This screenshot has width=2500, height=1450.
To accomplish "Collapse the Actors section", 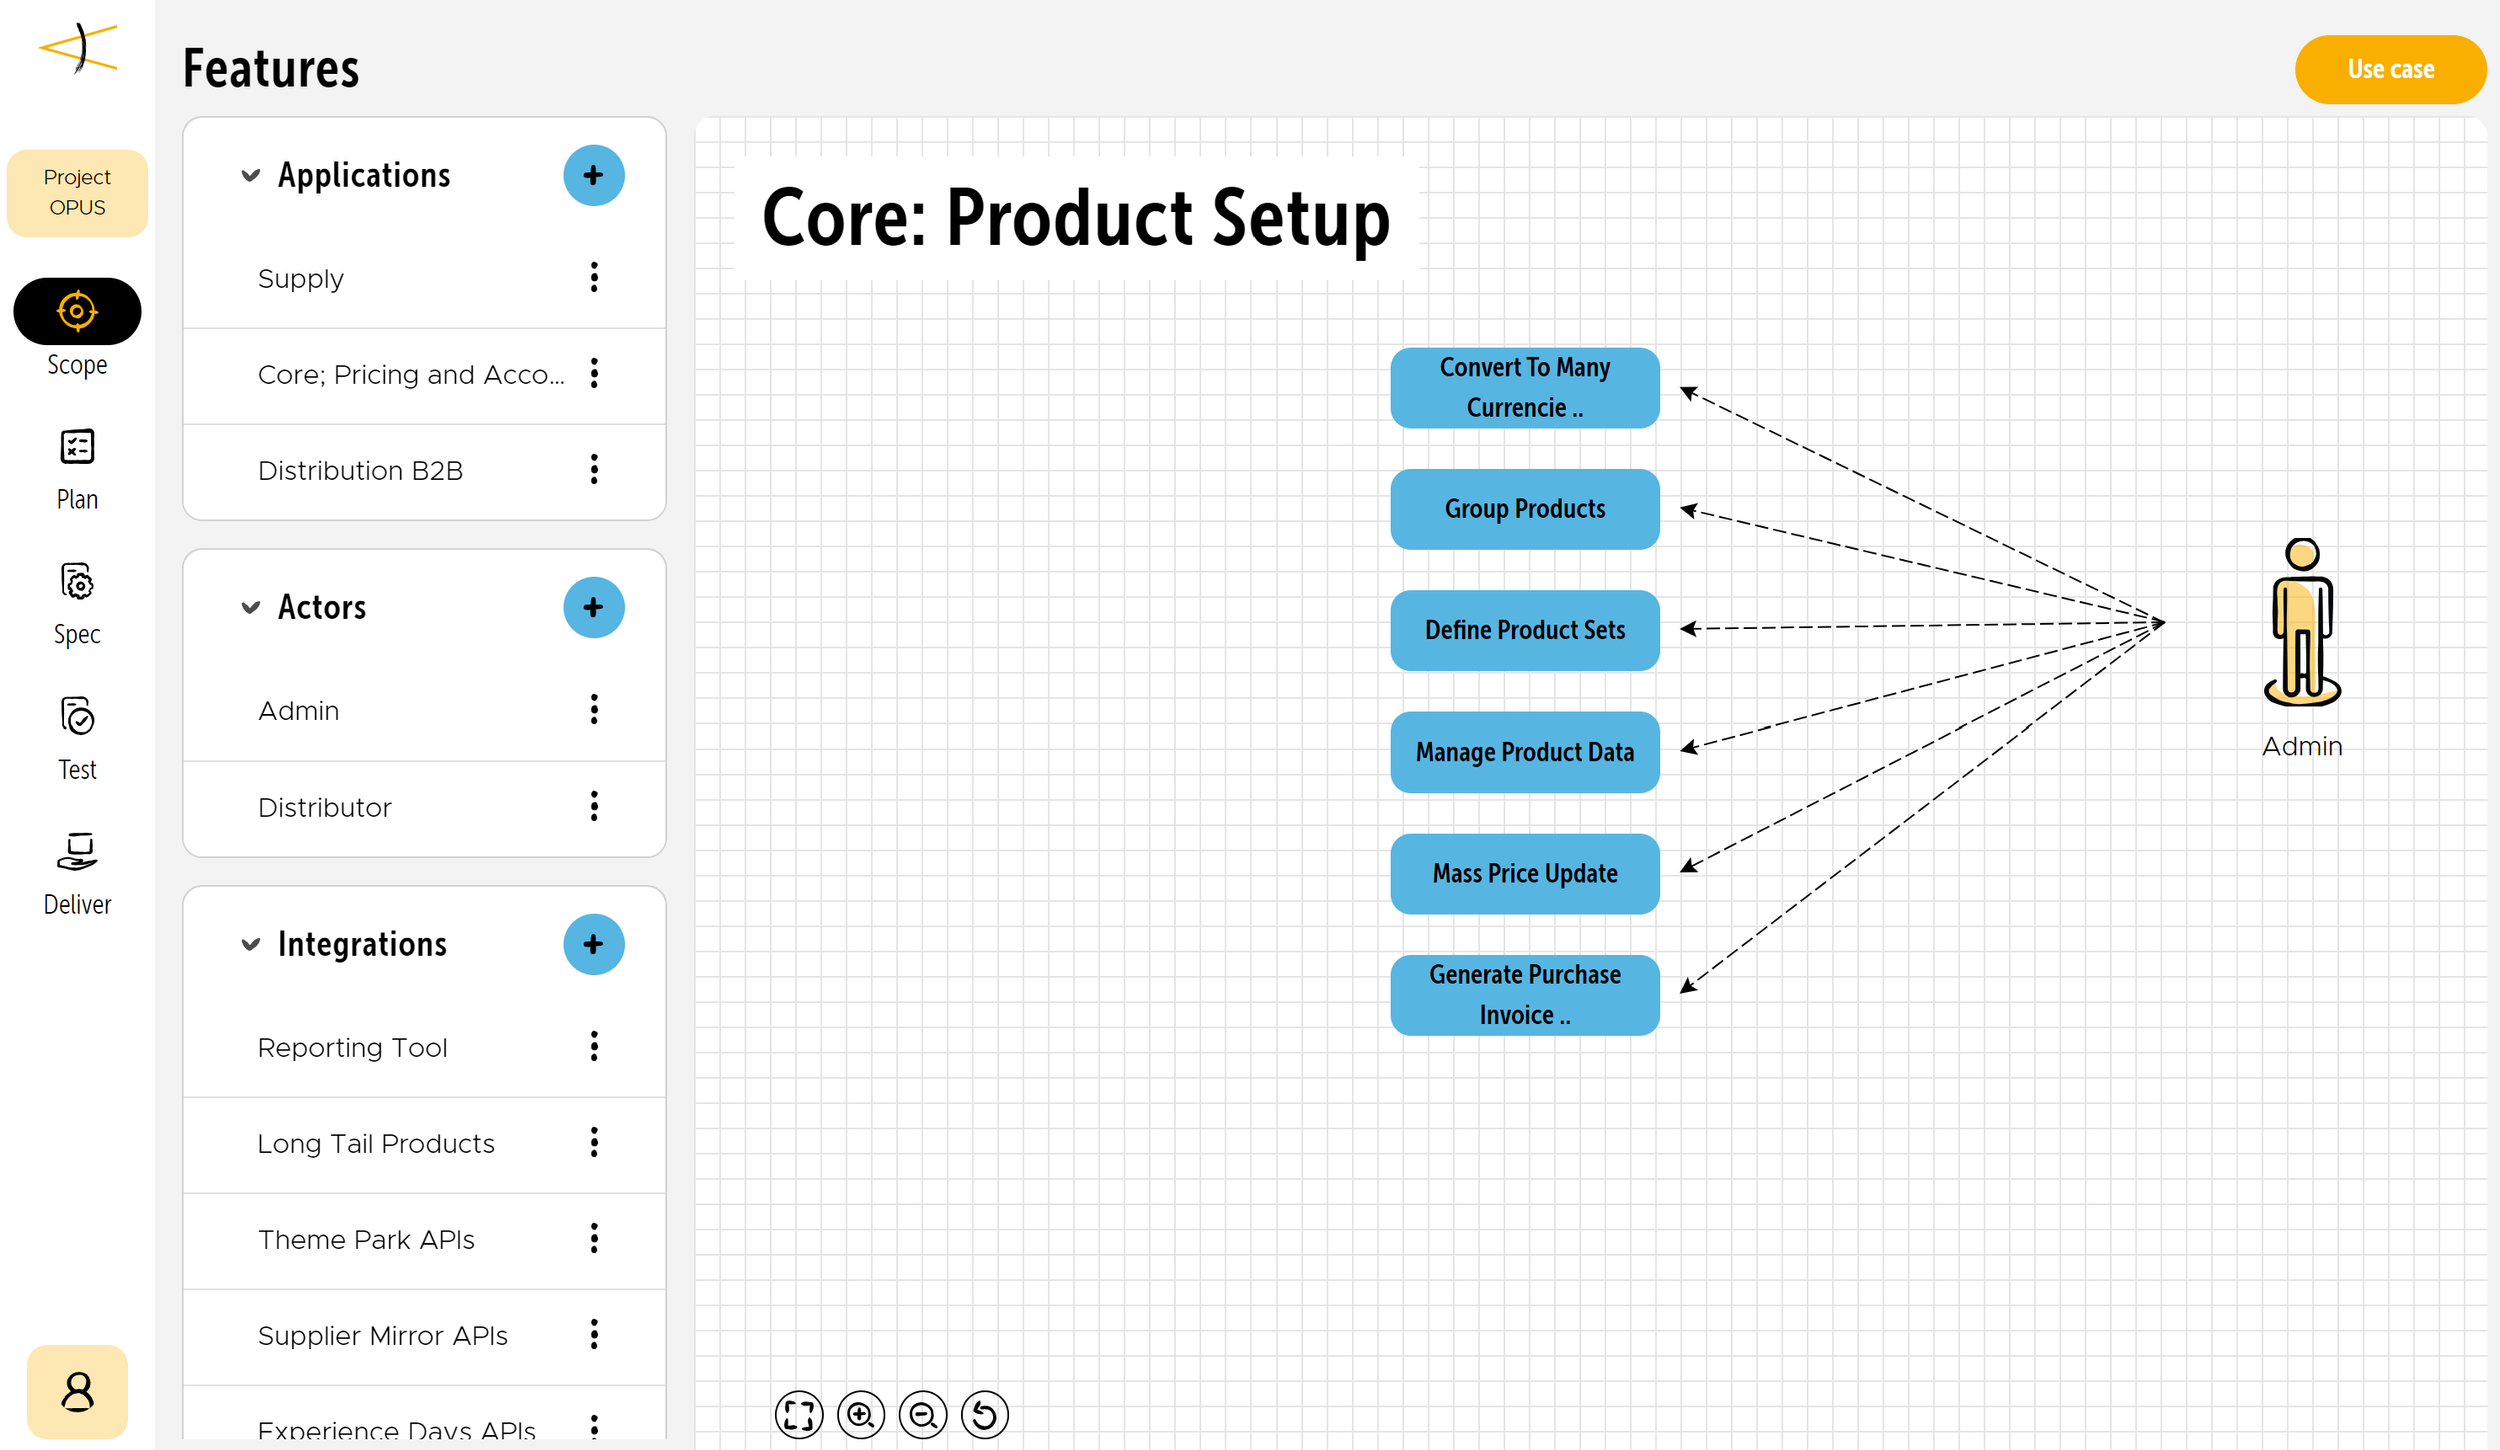I will coord(250,608).
